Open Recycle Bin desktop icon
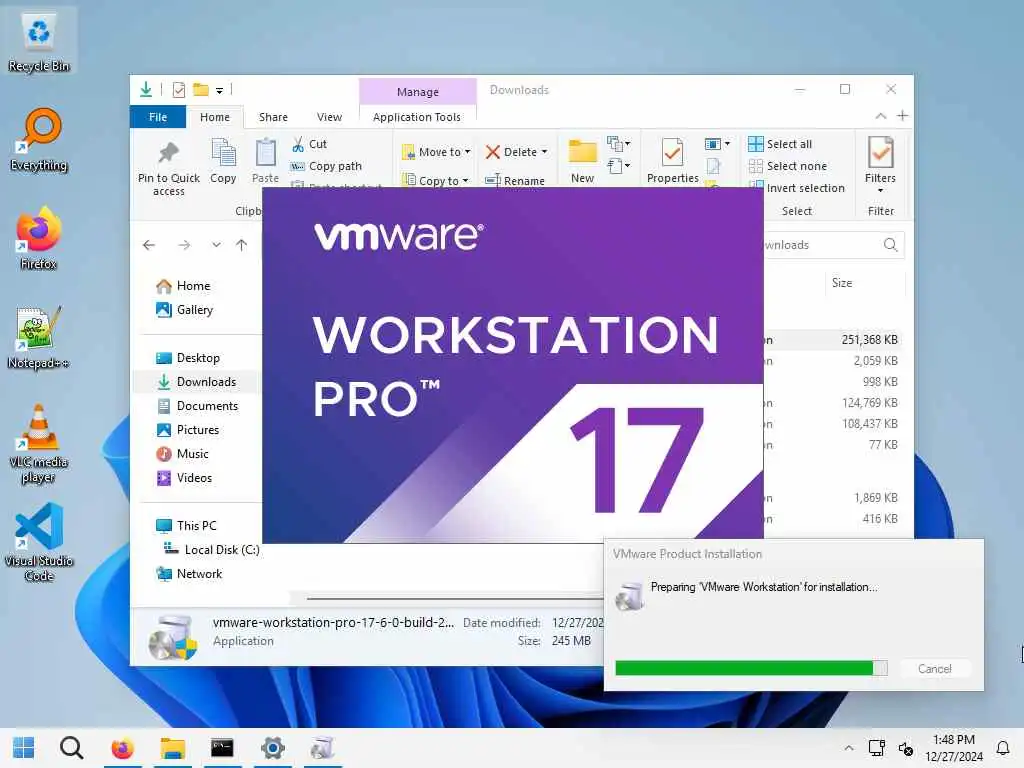 click(39, 41)
